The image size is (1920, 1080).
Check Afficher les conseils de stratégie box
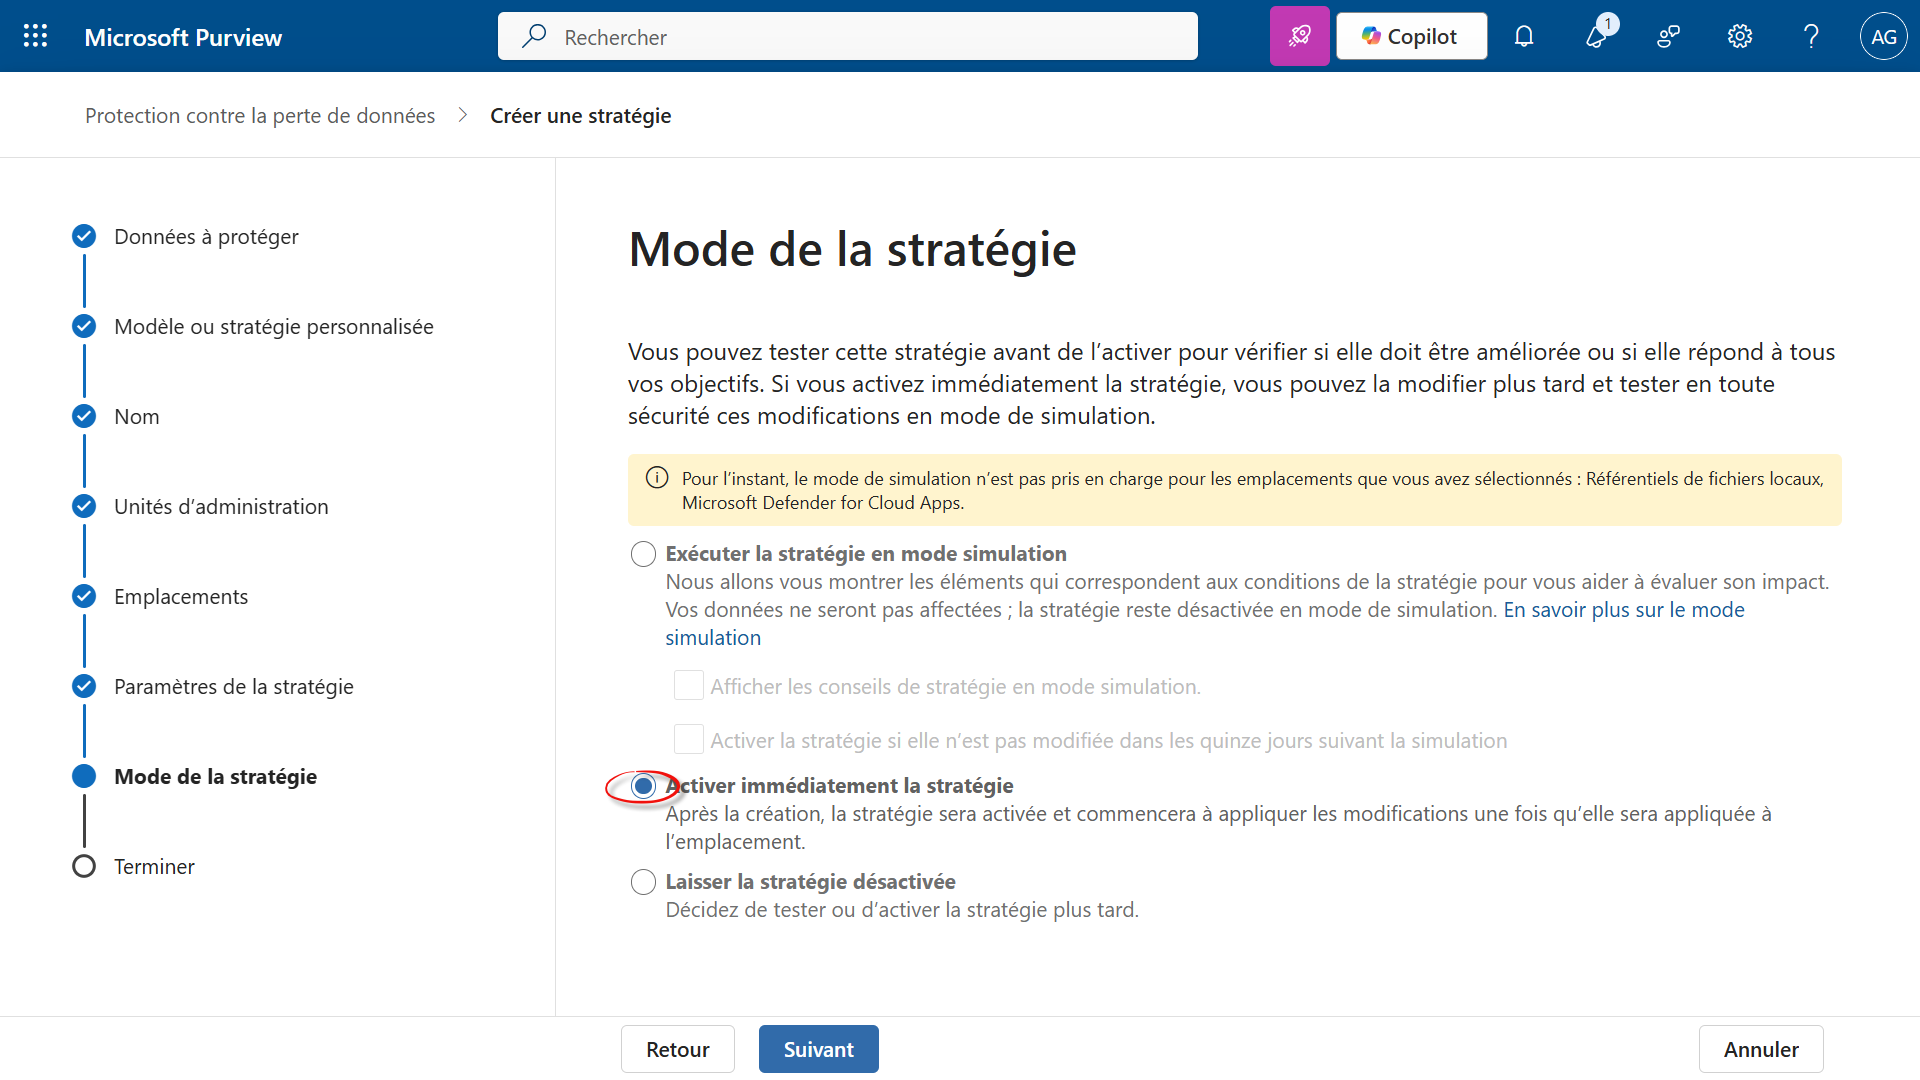pyautogui.click(x=688, y=686)
